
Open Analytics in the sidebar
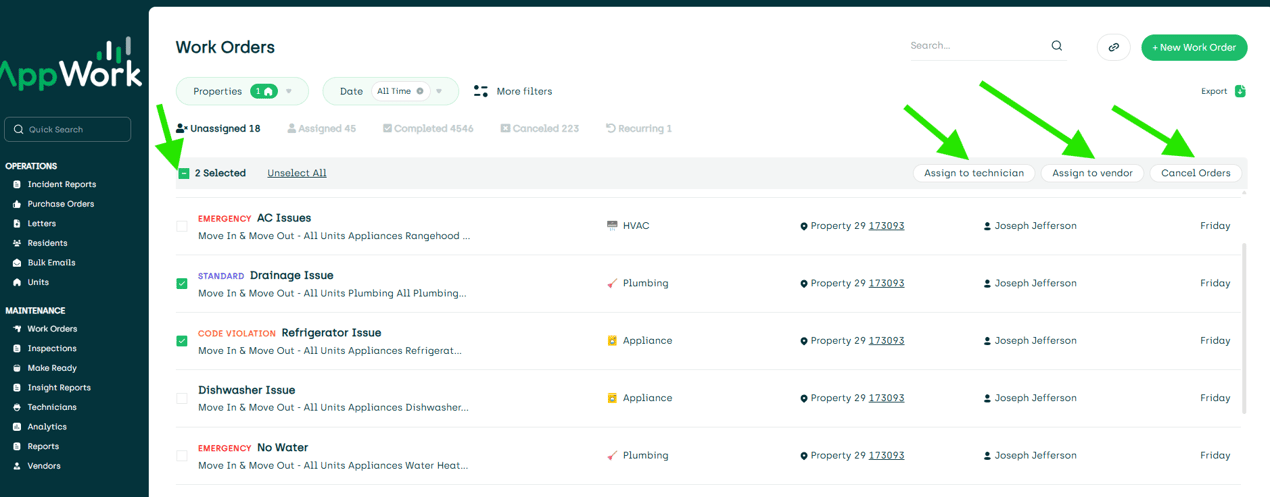point(46,427)
